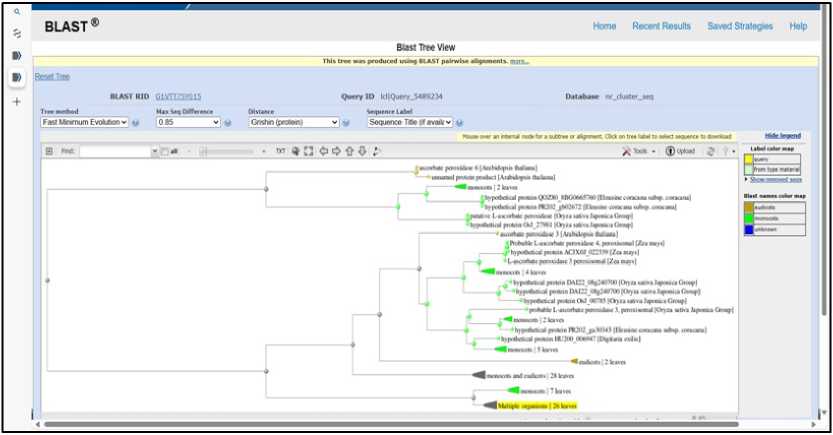Click help icon beside Max Seq Difference
This screenshot has width=833, height=435.
point(227,123)
